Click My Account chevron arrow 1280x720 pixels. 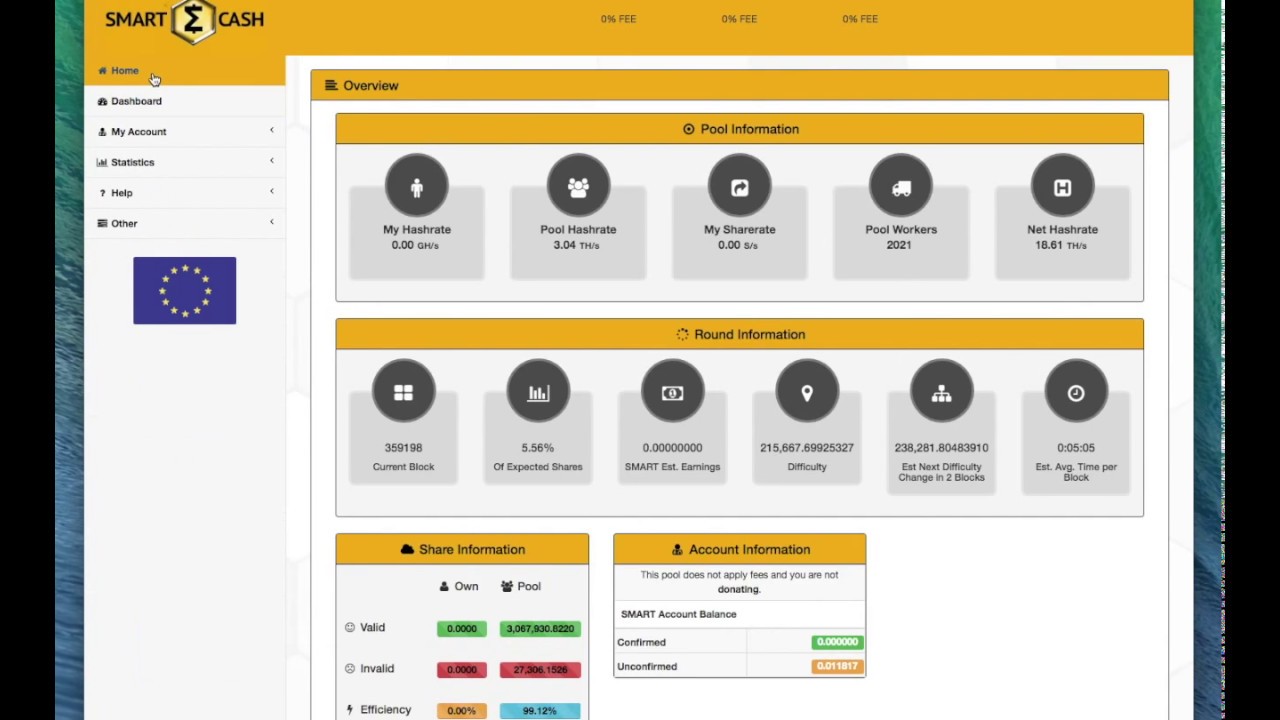[x=271, y=131]
